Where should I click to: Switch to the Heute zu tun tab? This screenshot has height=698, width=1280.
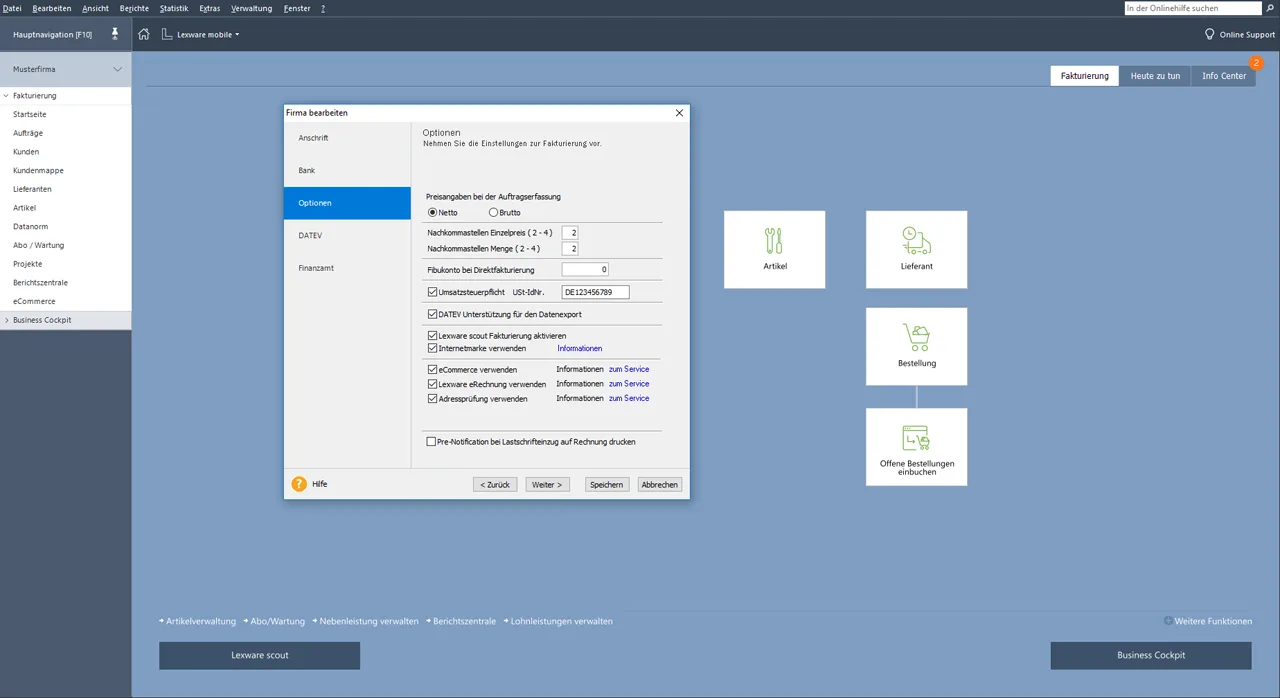(x=1155, y=76)
